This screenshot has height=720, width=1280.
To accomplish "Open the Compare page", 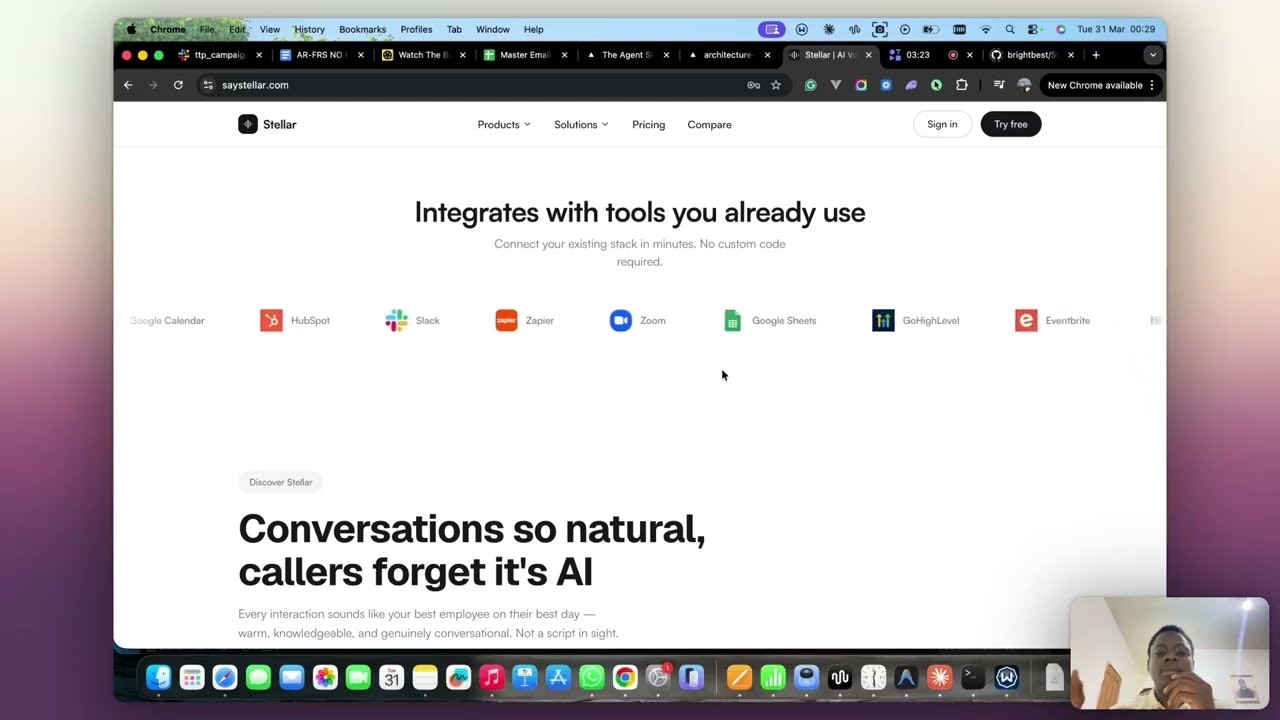I will pyautogui.click(x=709, y=124).
